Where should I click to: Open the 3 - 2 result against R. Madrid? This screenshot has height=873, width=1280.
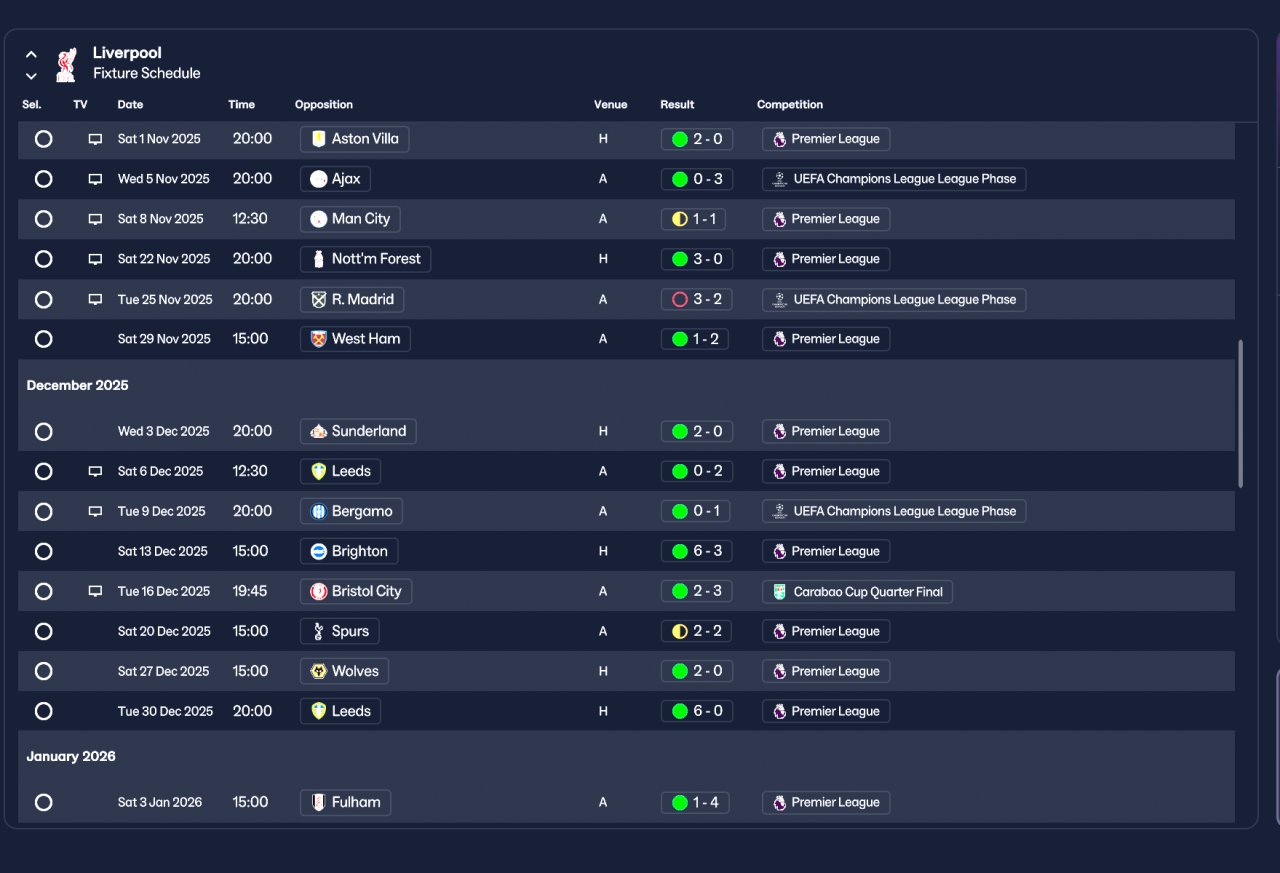click(697, 299)
